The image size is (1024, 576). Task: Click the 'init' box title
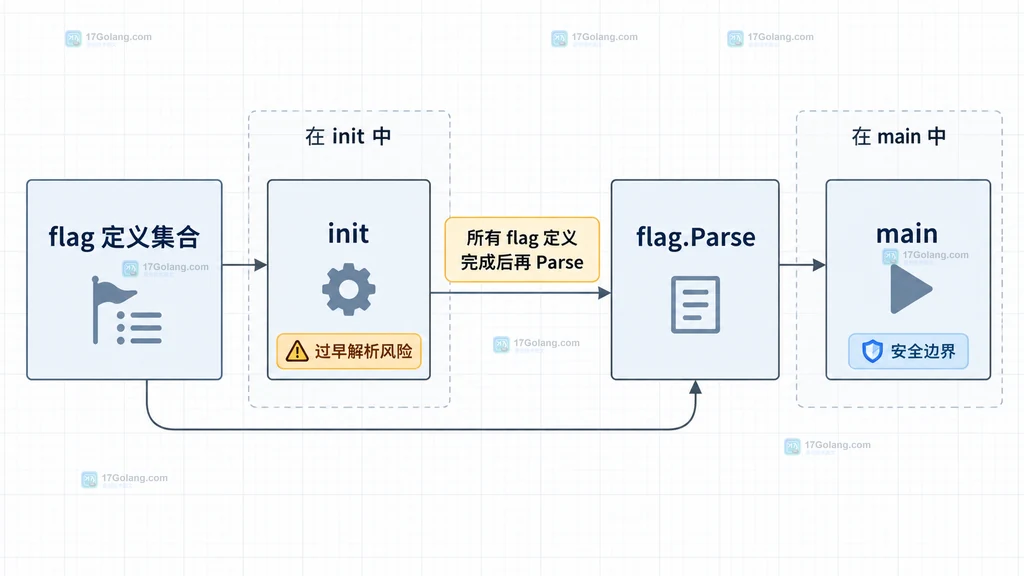tap(348, 233)
